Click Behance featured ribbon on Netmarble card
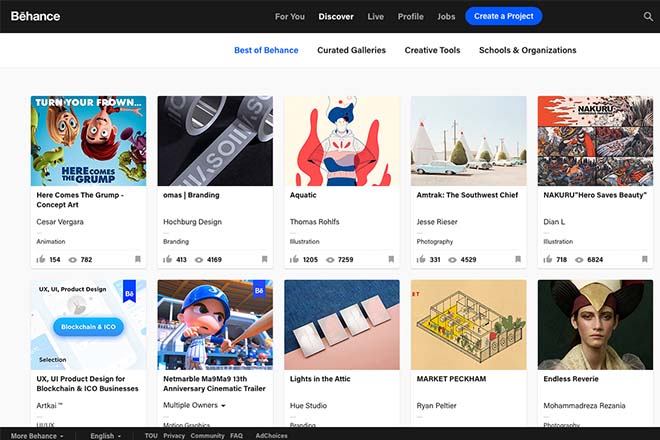Image resolution: width=660 pixels, height=440 pixels. pos(259,289)
